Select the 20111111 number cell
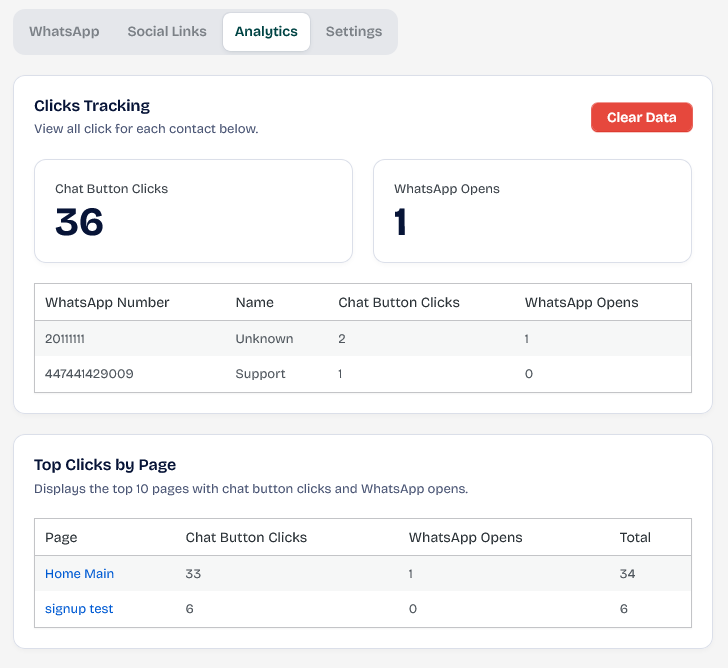 [x=65, y=338]
